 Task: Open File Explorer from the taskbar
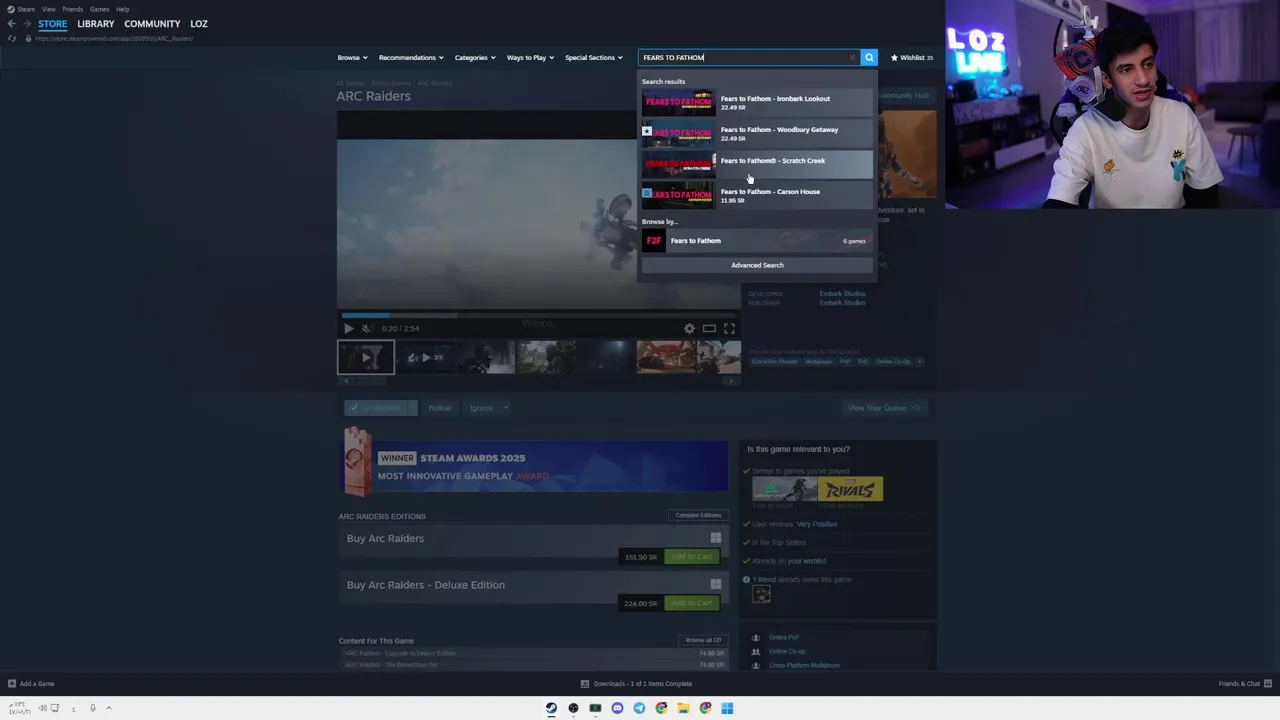click(683, 708)
